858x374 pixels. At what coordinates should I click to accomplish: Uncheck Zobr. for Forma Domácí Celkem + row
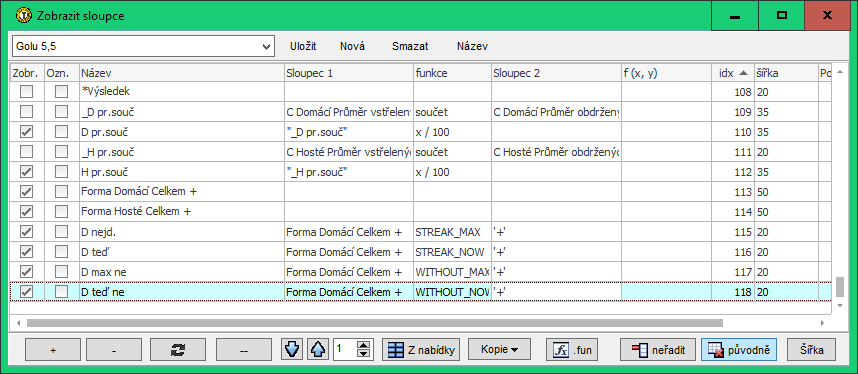pyautogui.click(x=26, y=192)
